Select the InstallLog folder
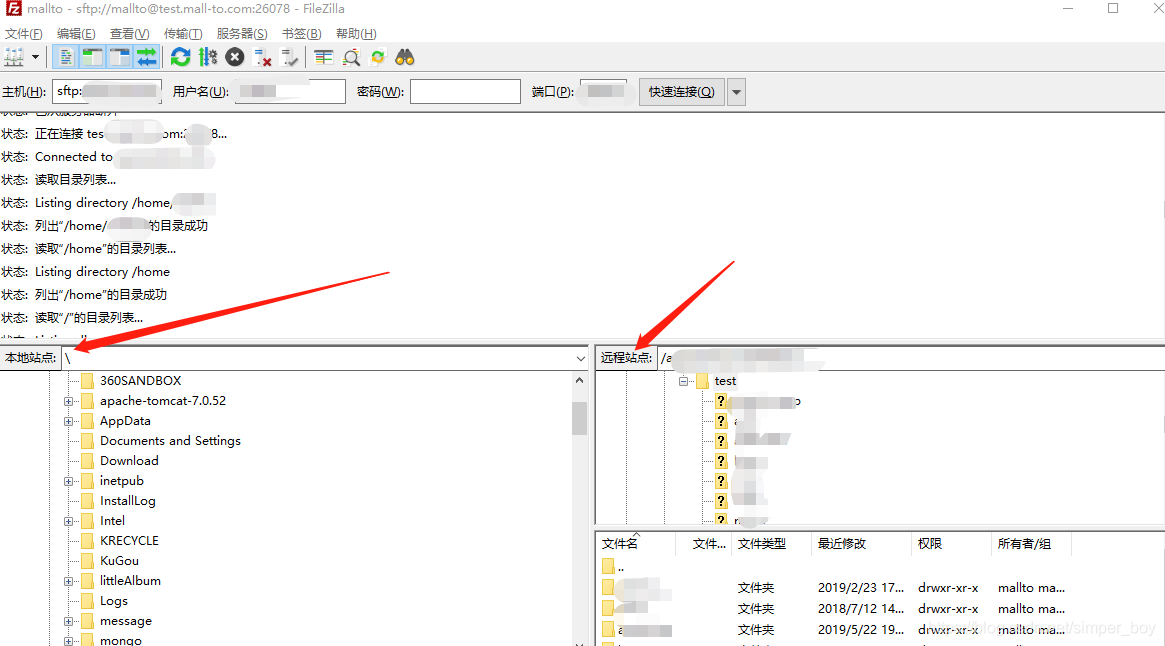Image resolution: width=1165 pixels, height=646 pixels. tap(128, 501)
